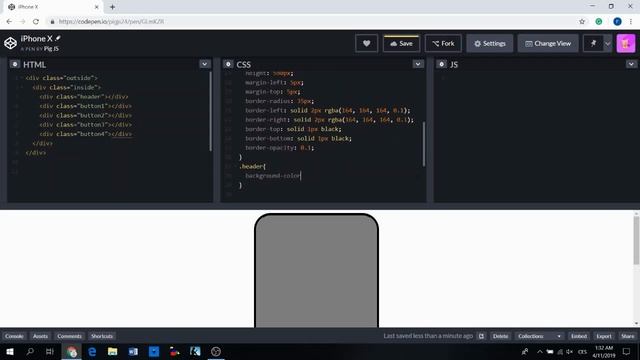The height and width of the screenshot is (360, 640).
Task: Show hidden tray icons chevron
Action: (540, 351)
